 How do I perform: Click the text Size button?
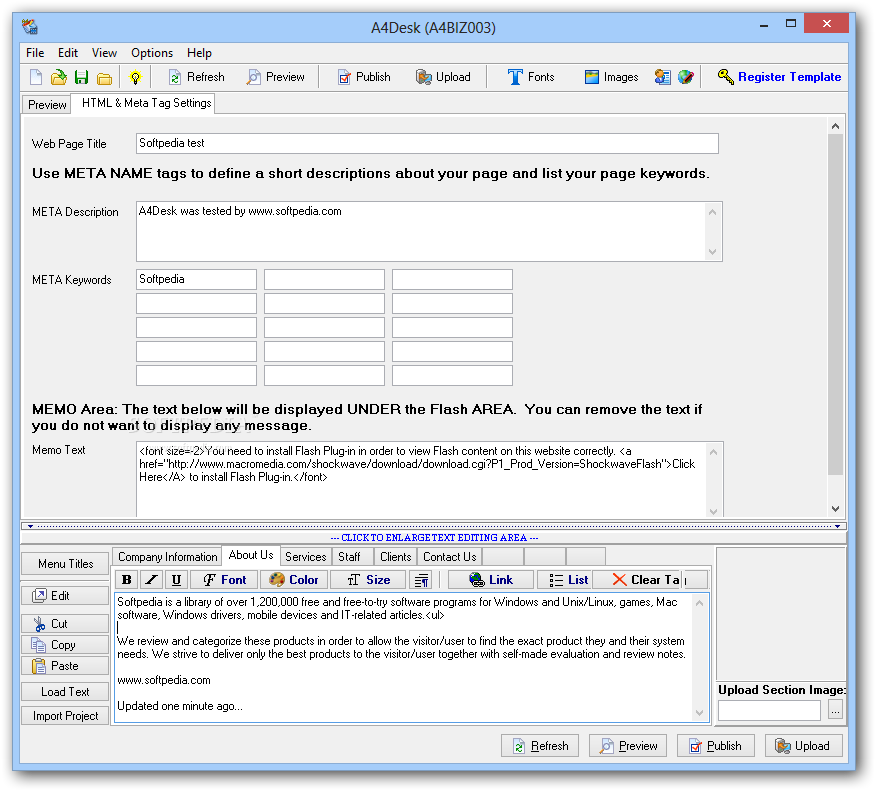coord(368,580)
